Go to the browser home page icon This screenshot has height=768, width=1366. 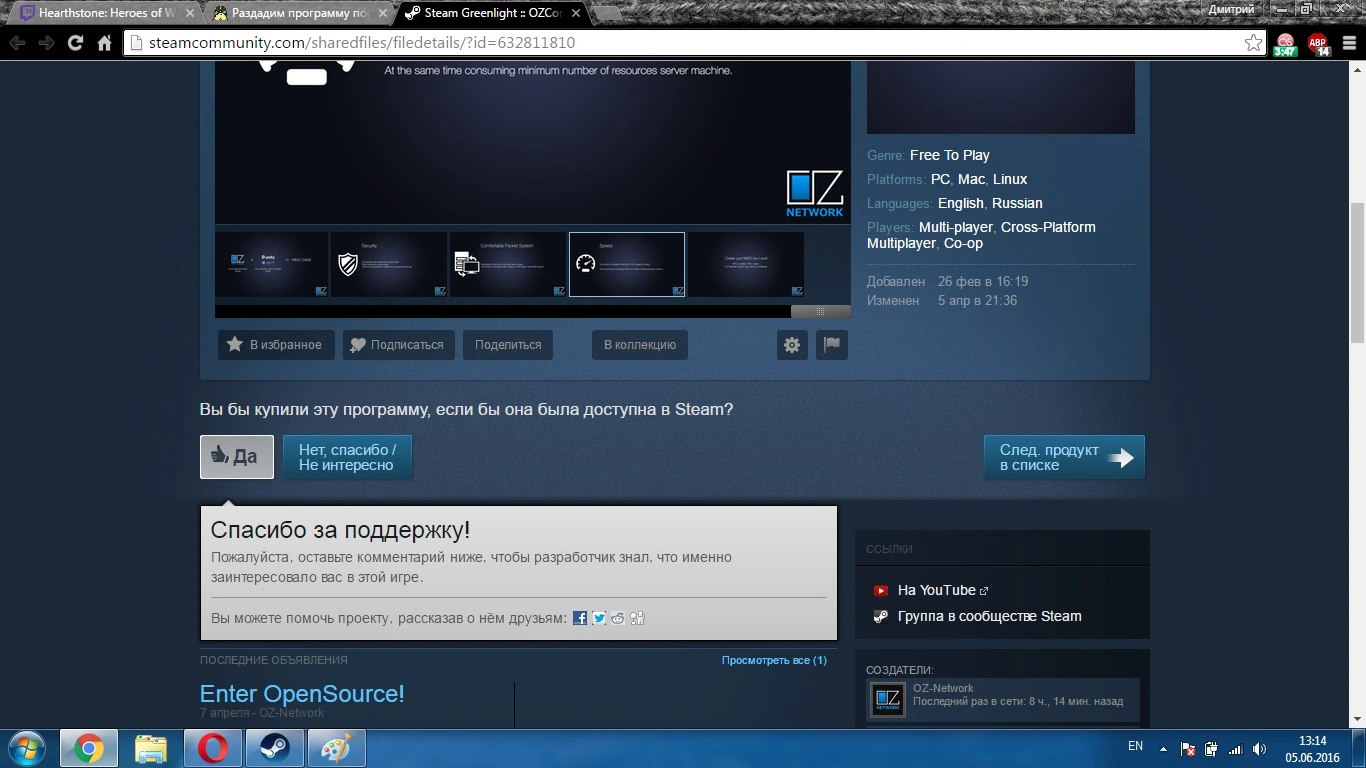point(104,43)
